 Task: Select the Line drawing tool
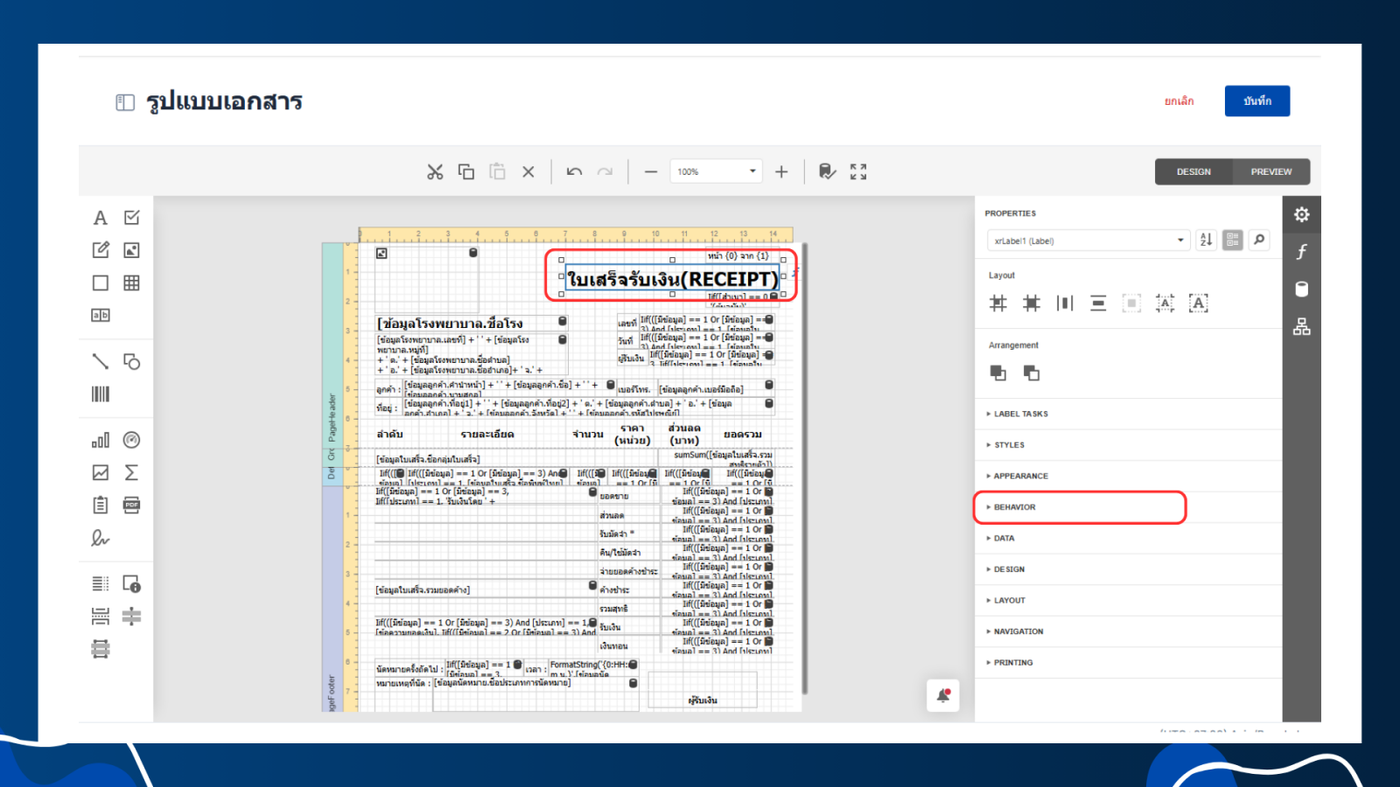(x=100, y=361)
